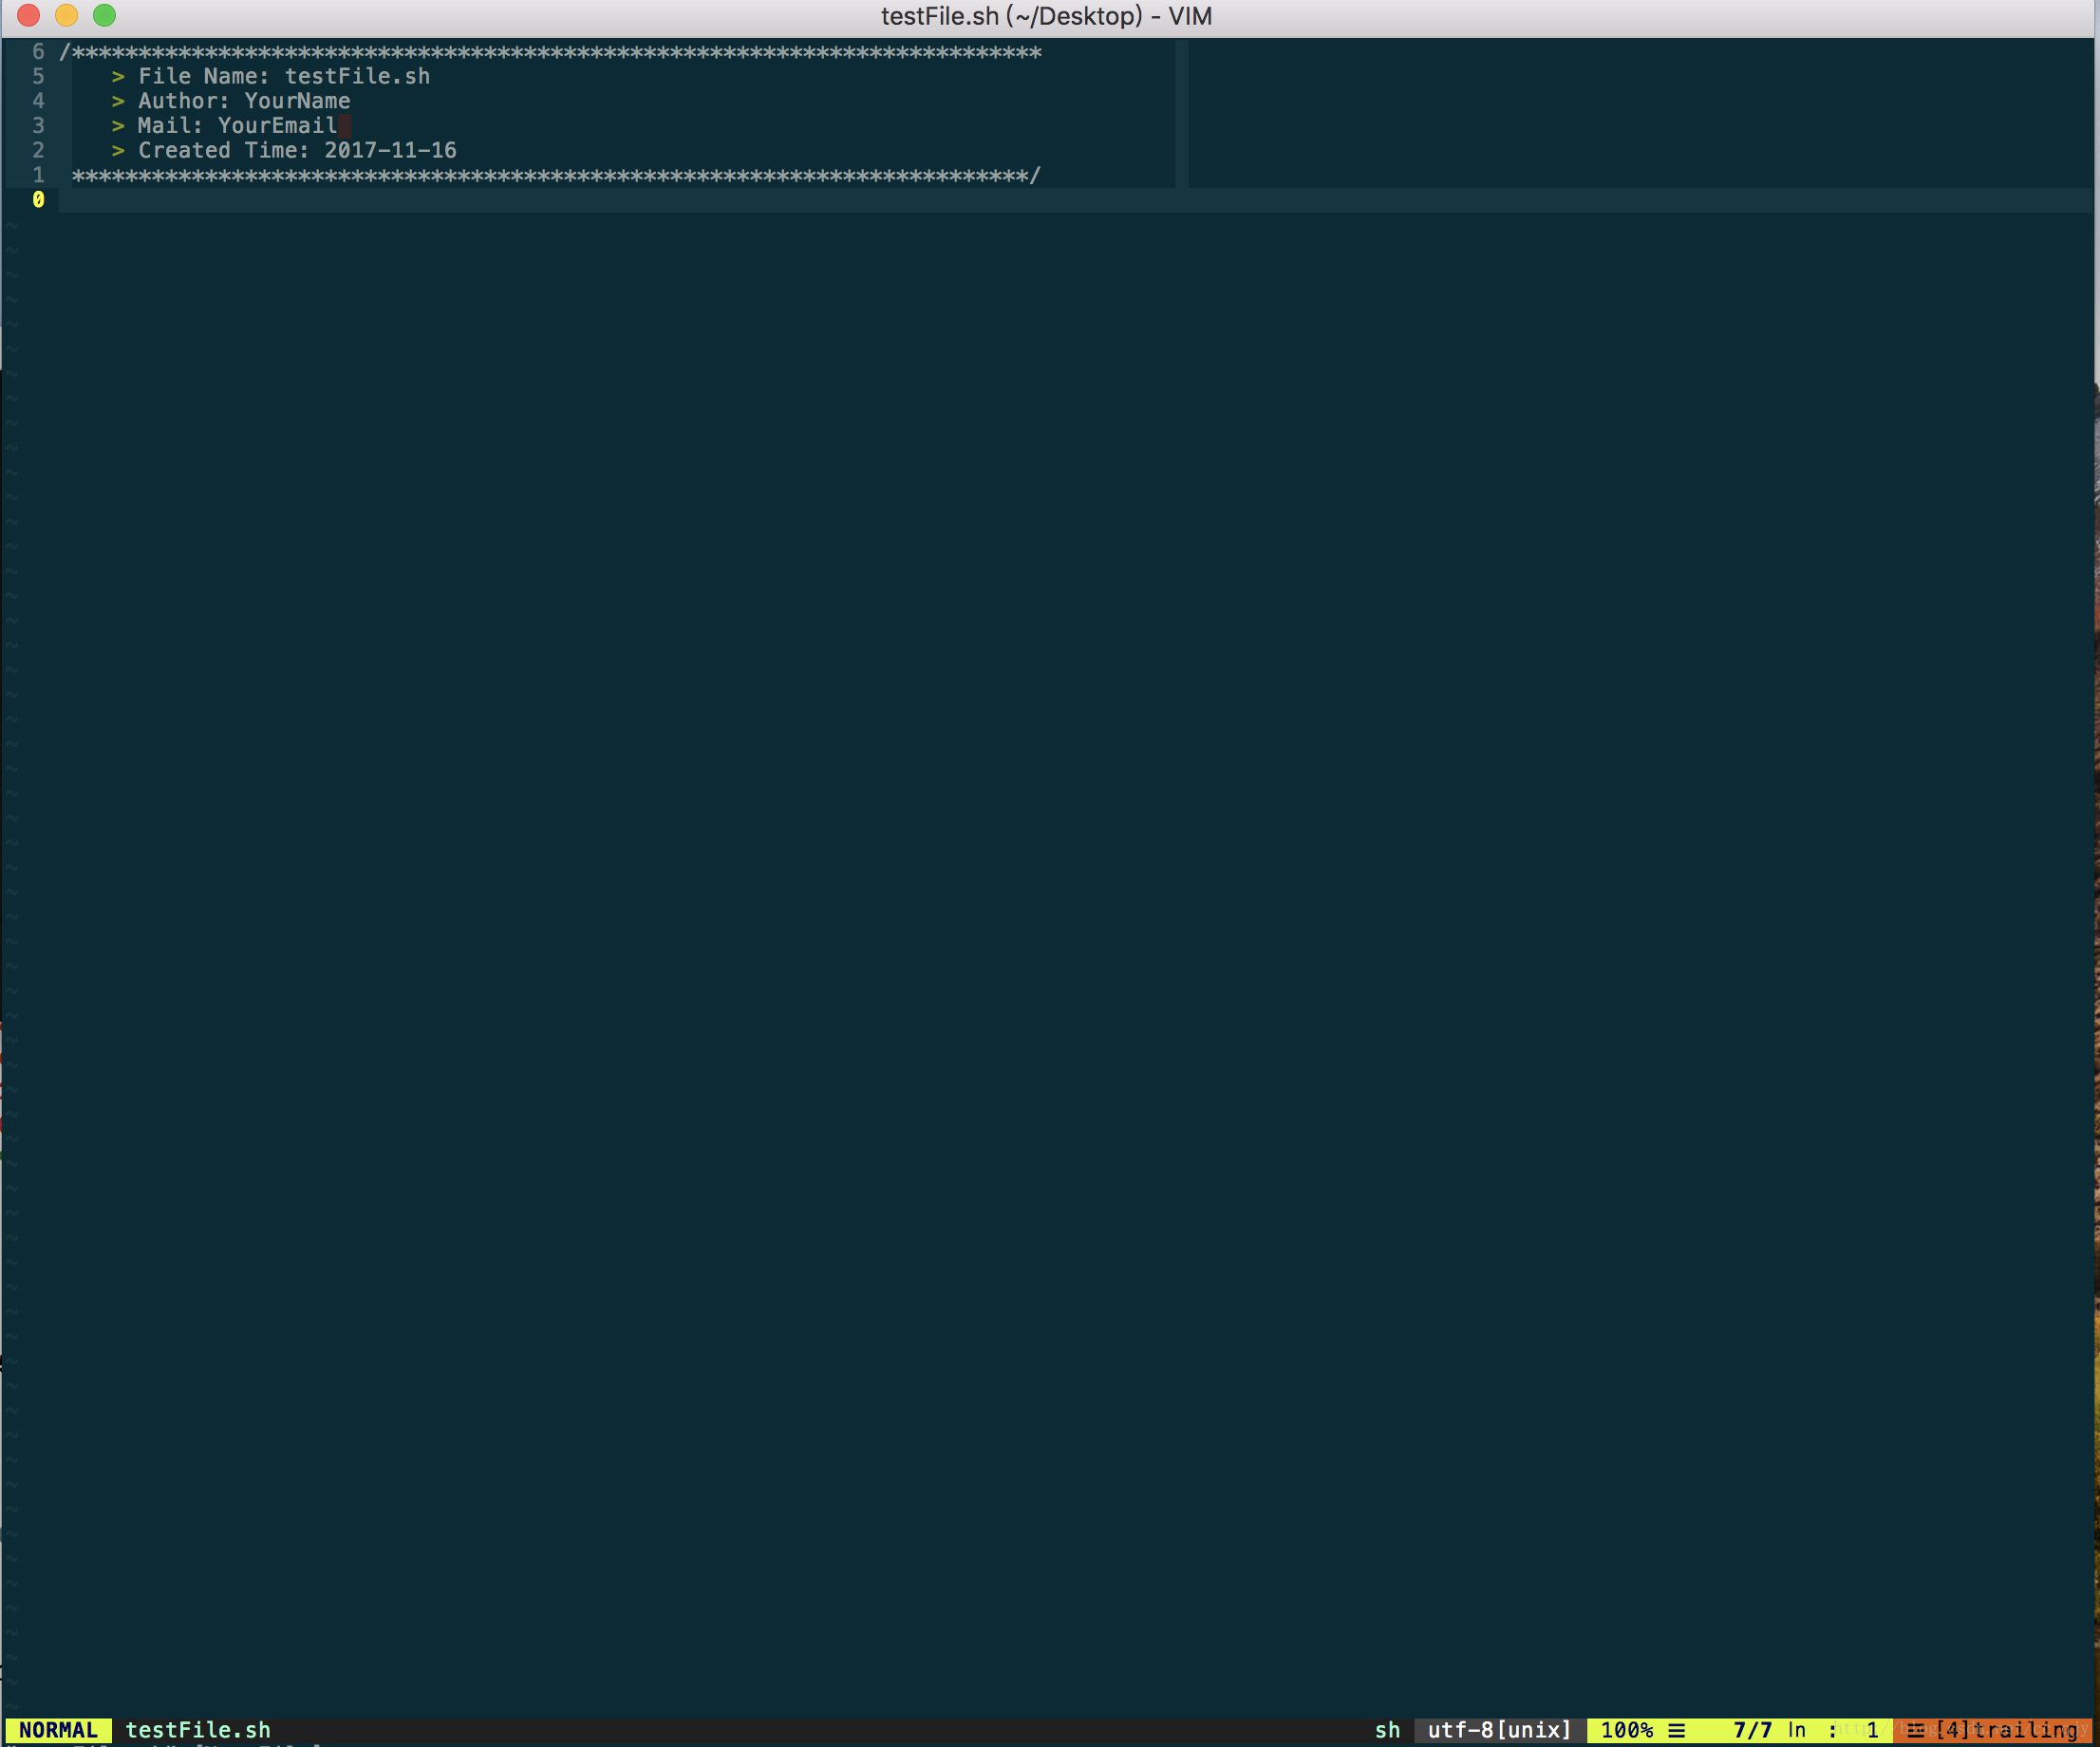This screenshot has width=2100, height=1747.
Task: Click relative line number 3 in gutter
Action: click(x=38, y=126)
